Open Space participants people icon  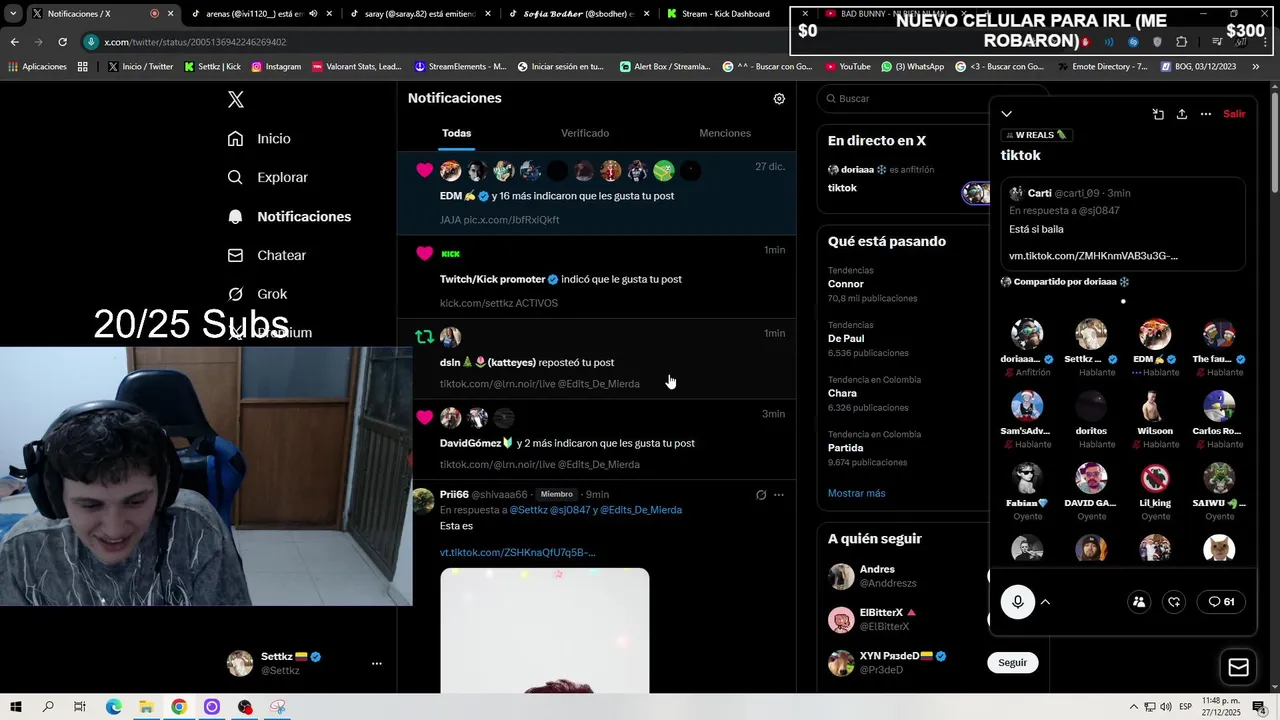coord(1139,602)
